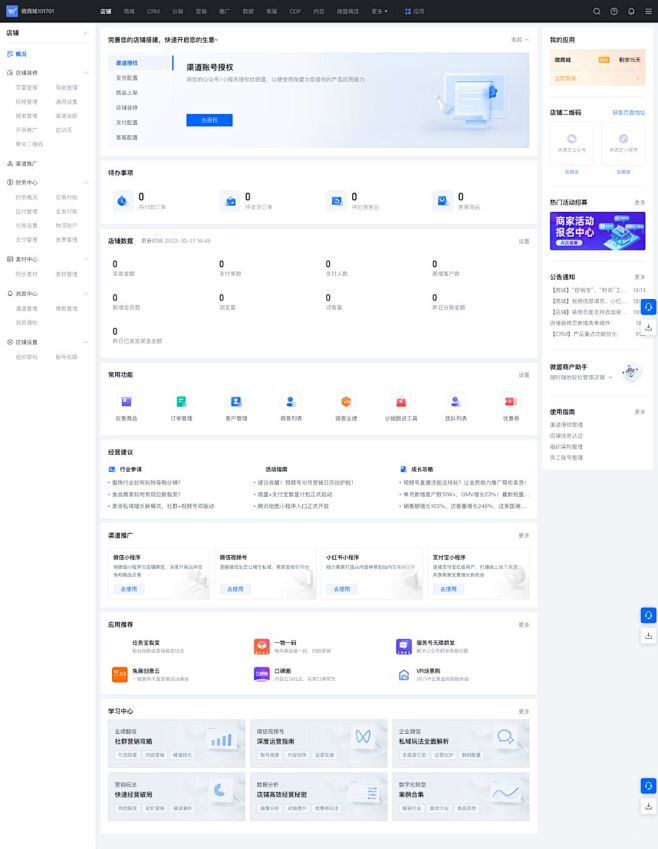658x849 pixels.
Task: Click the help question-mark icon
Action: pyautogui.click(x=614, y=11)
